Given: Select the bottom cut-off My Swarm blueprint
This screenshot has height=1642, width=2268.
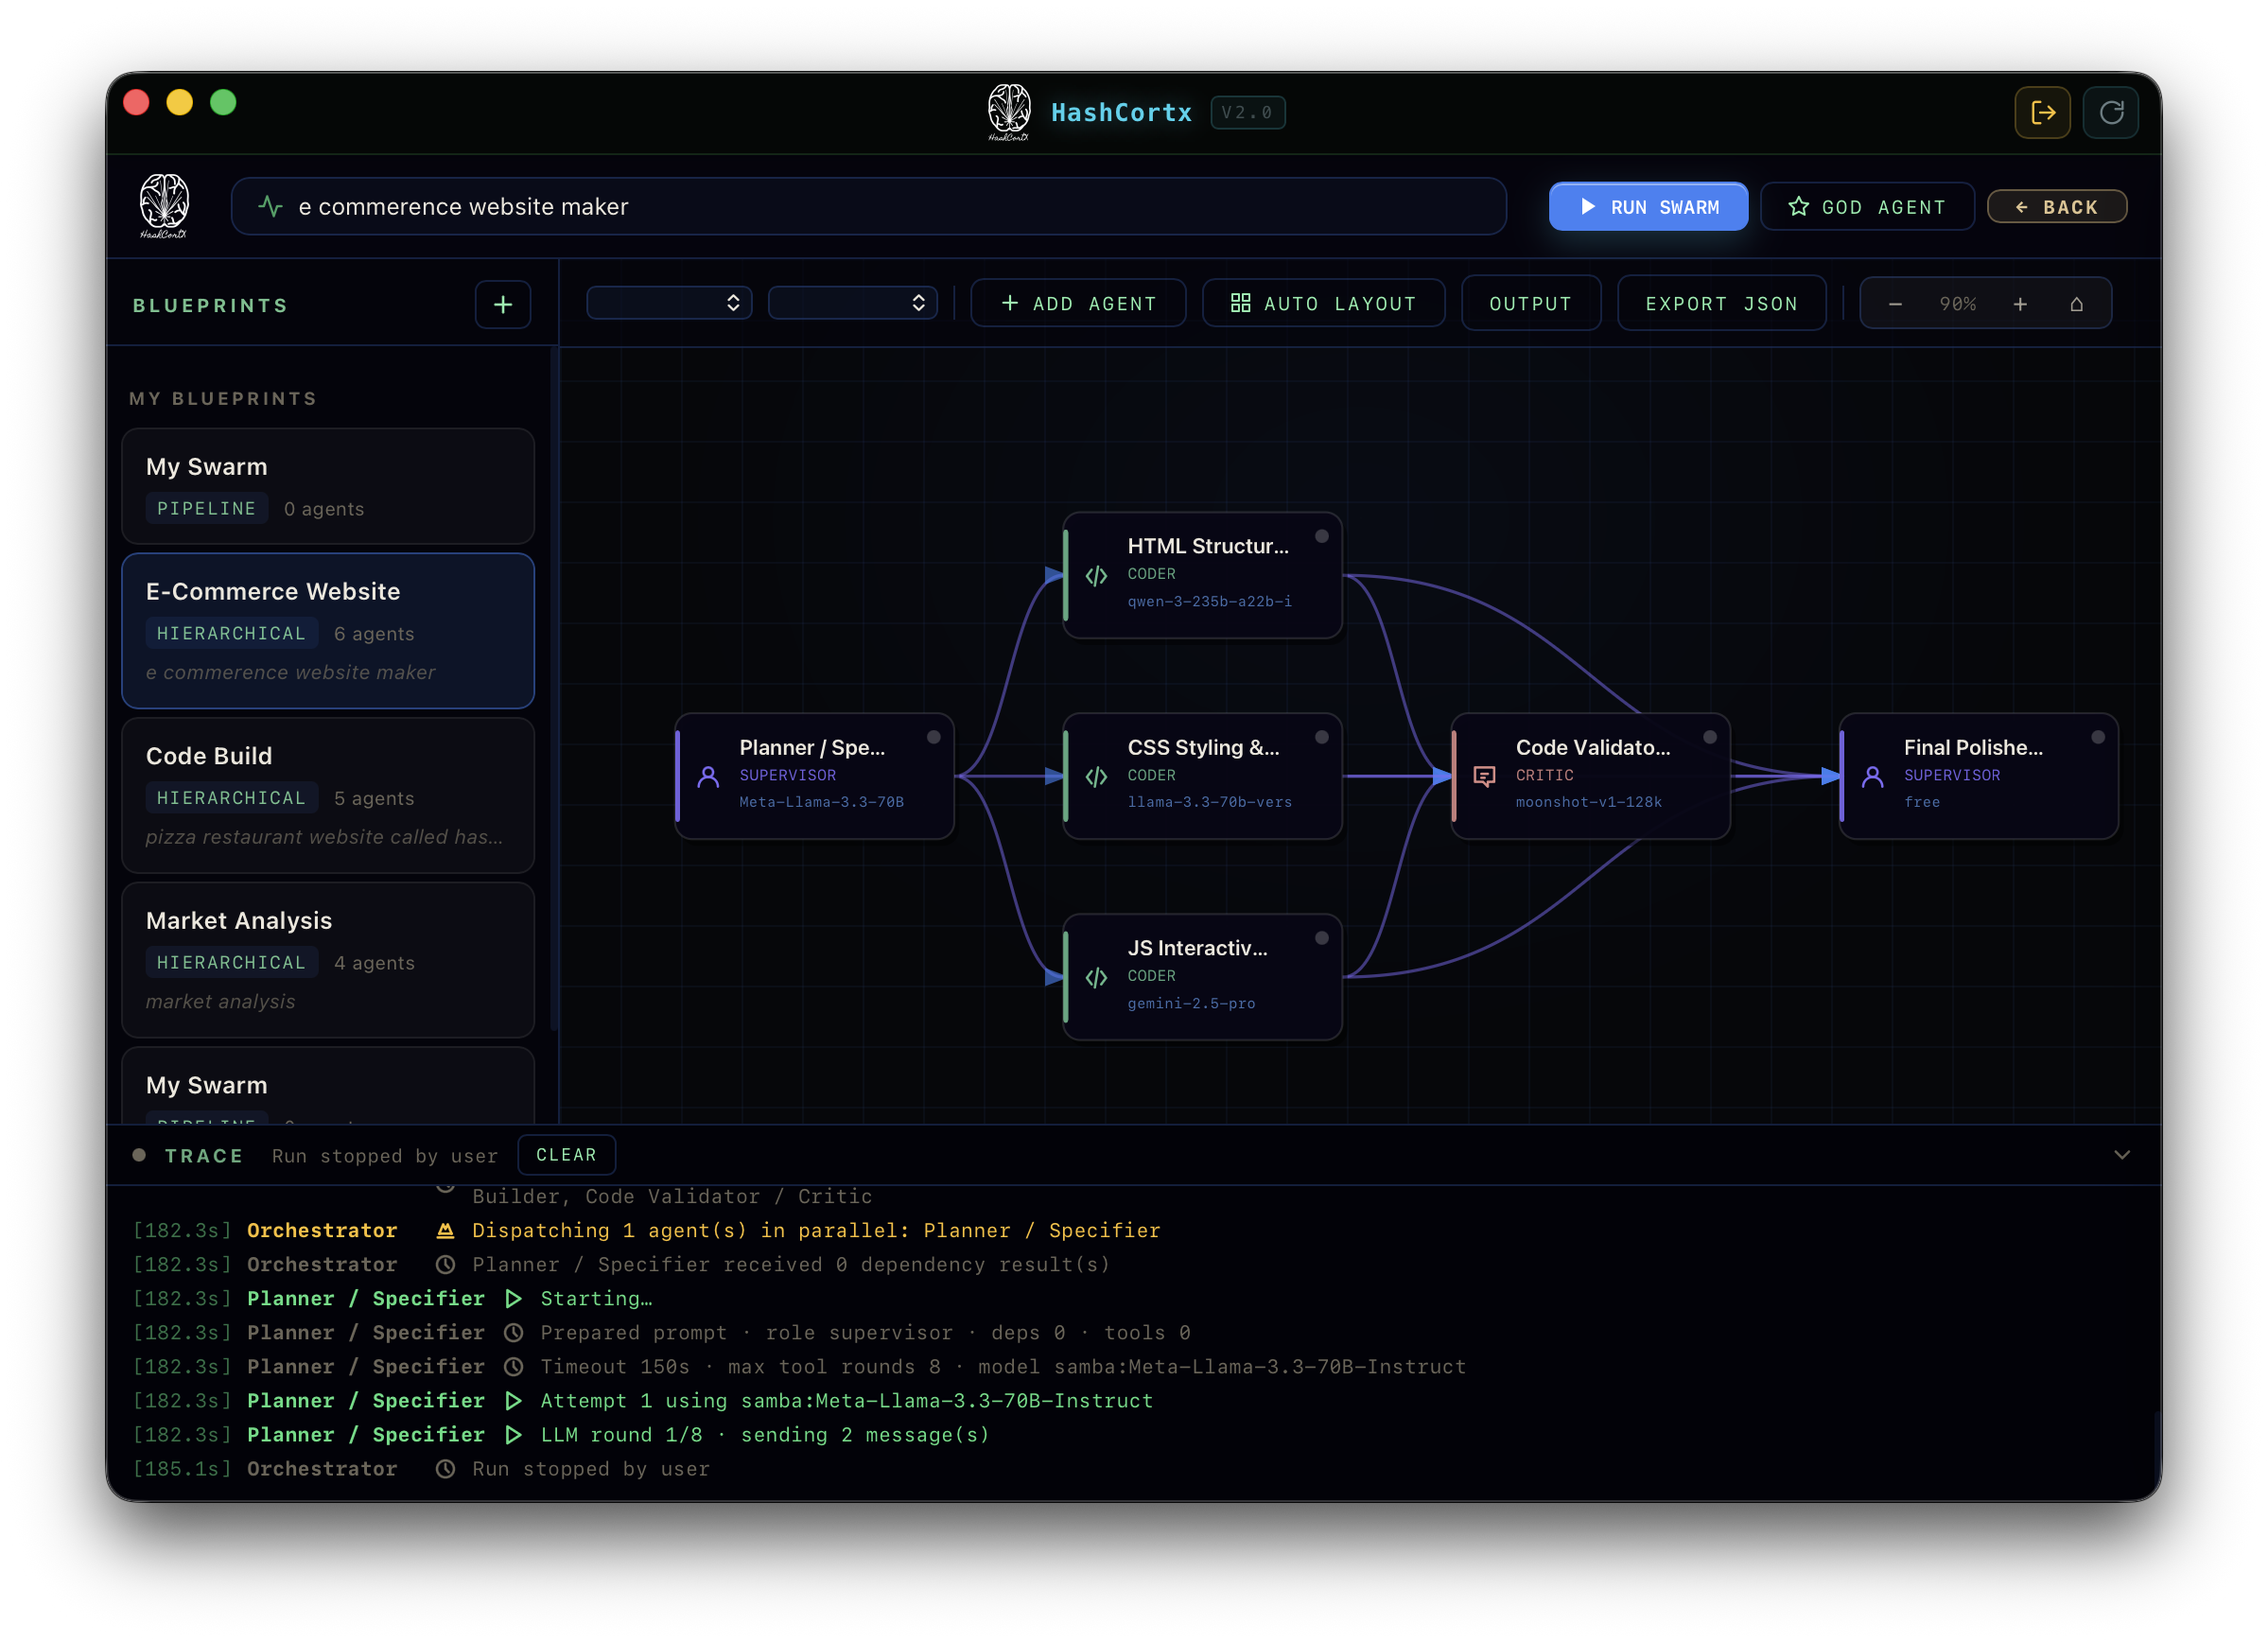Looking at the screenshot, I should tap(328, 1086).
